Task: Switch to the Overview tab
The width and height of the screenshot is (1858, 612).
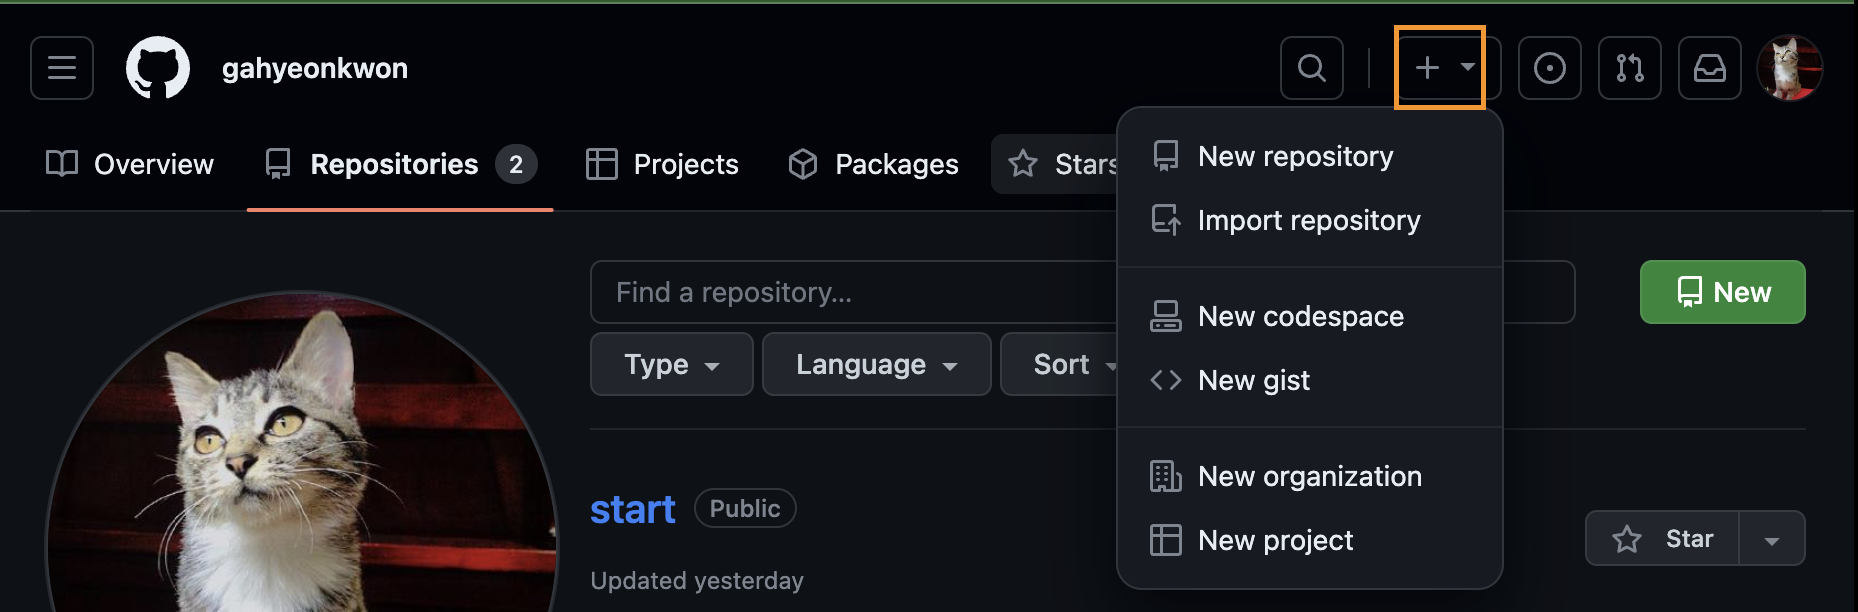Action: pyautogui.click(x=130, y=164)
